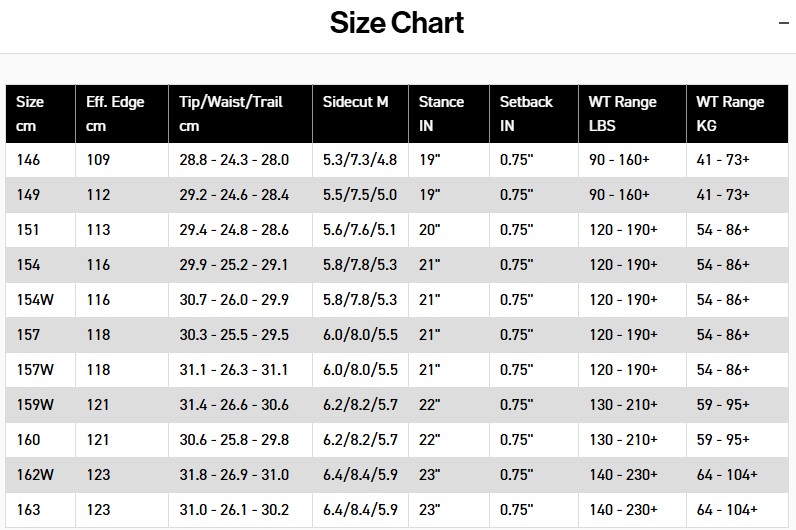Select the 163 size cell

coord(29,510)
